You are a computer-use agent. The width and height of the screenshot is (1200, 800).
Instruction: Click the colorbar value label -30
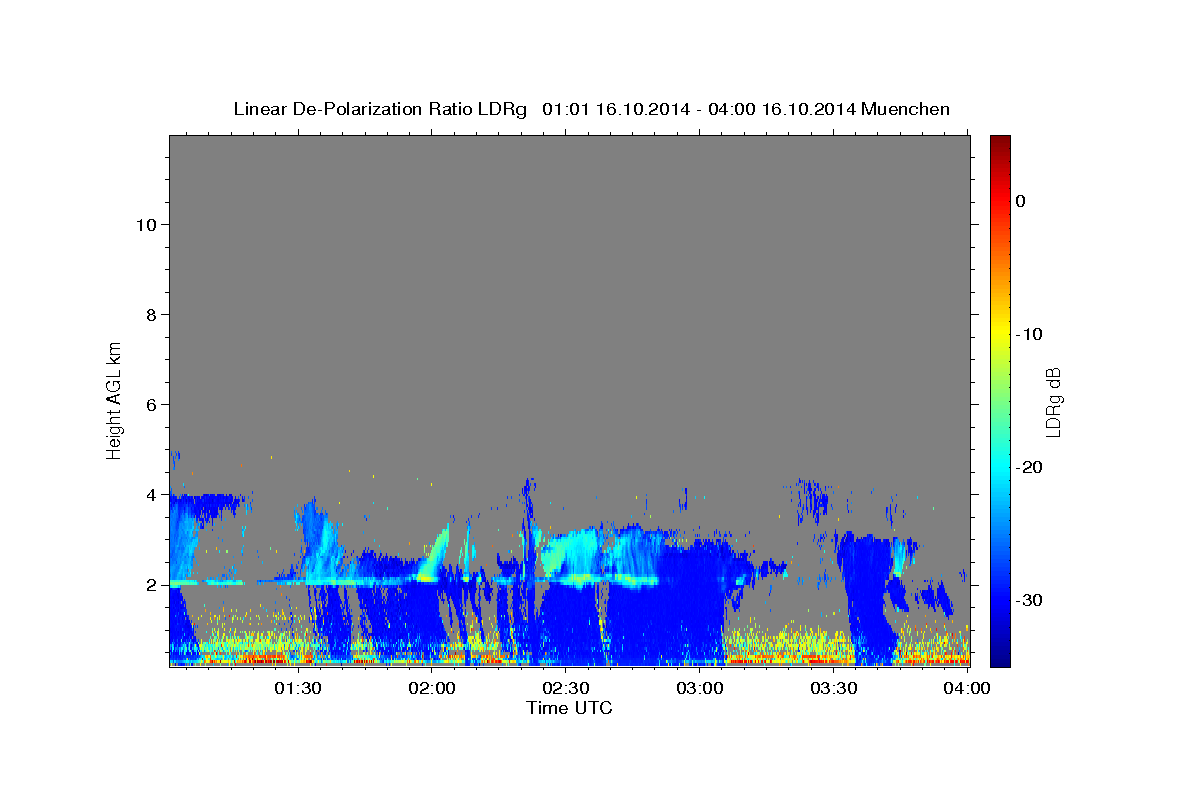(x=1030, y=600)
